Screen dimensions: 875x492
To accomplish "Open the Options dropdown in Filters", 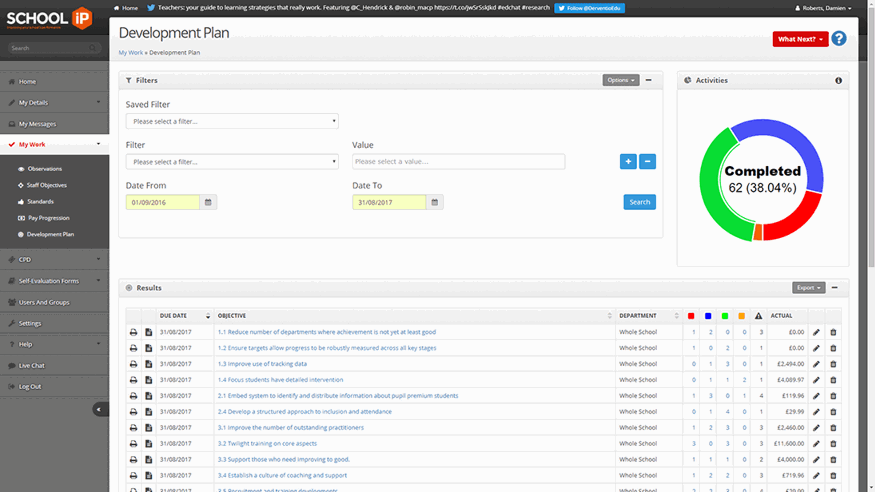I will (x=621, y=80).
